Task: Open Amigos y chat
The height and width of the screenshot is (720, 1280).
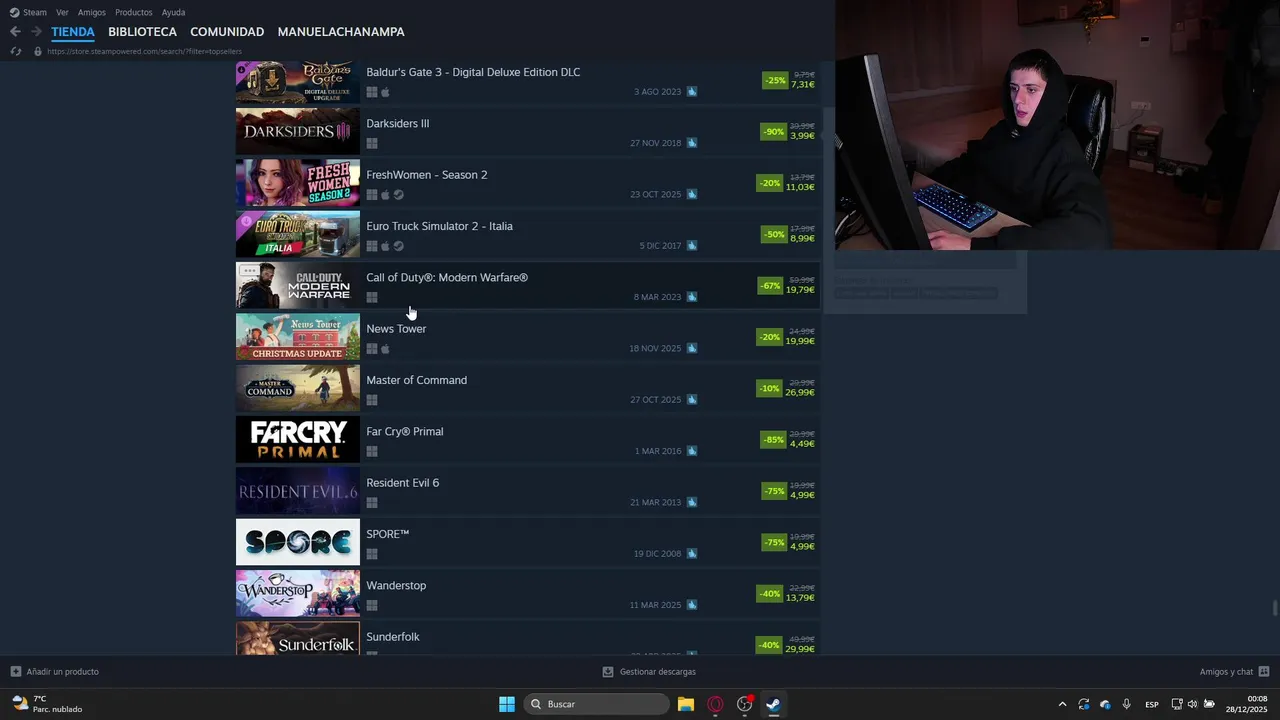Action: tap(1234, 672)
